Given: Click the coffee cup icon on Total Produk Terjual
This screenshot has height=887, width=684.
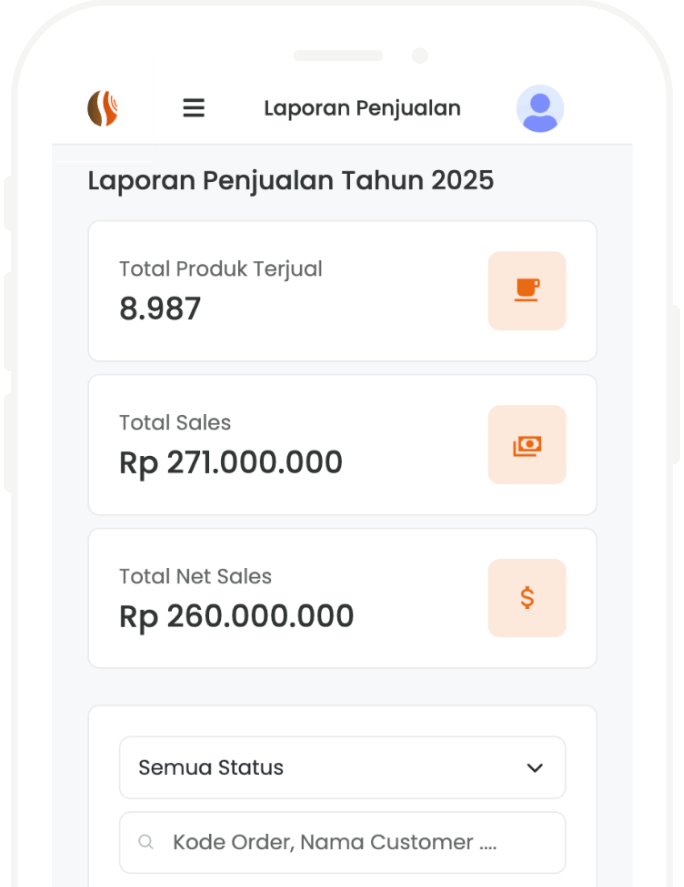Looking at the screenshot, I should pos(527,291).
